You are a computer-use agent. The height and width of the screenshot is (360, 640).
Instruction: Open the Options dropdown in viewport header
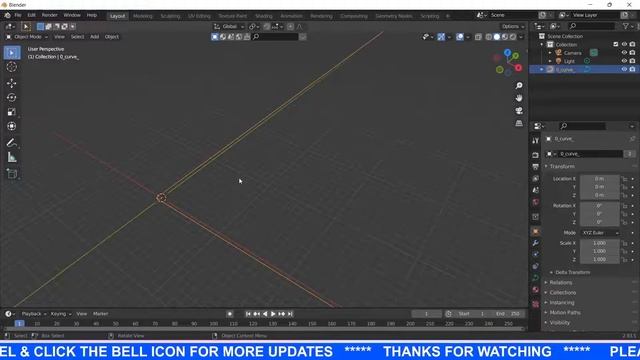pyautogui.click(x=513, y=27)
